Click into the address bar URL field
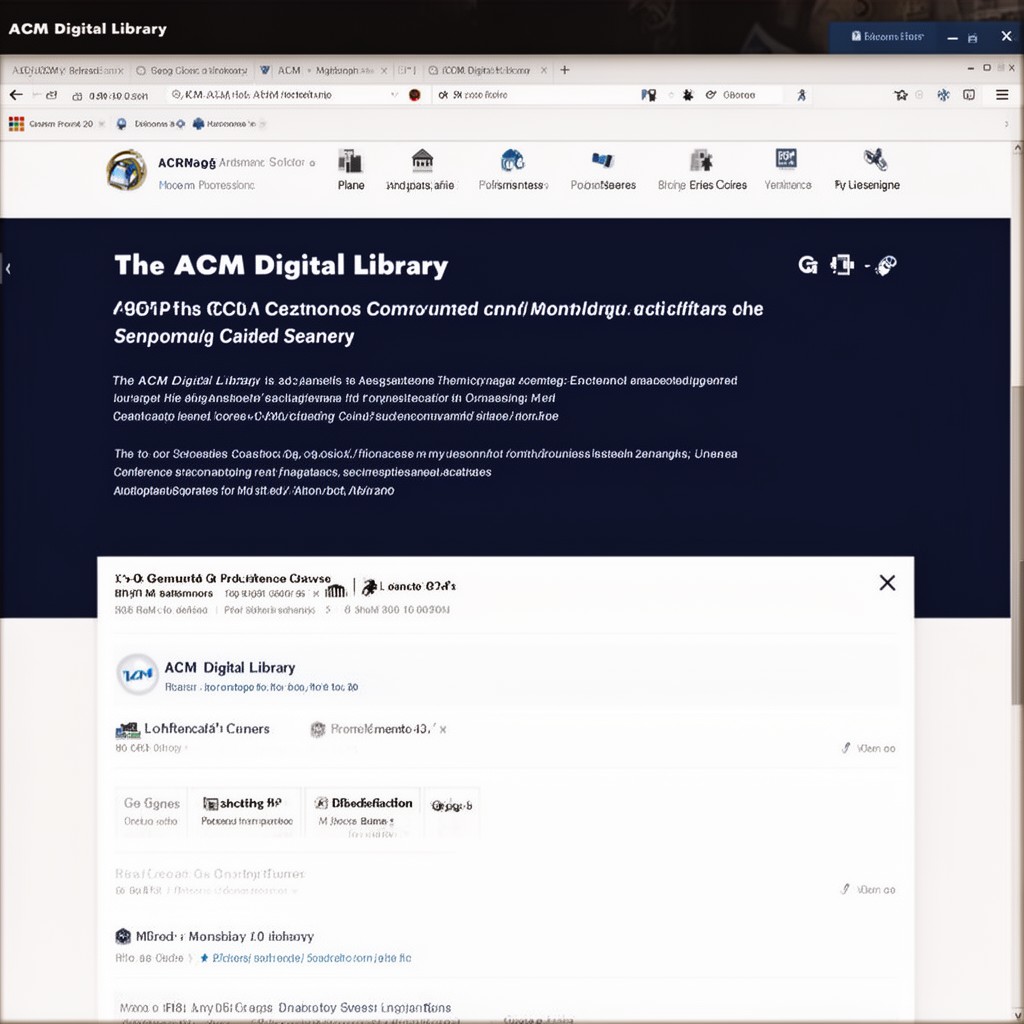Screen dimensions: 1024x1024 (281, 95)
